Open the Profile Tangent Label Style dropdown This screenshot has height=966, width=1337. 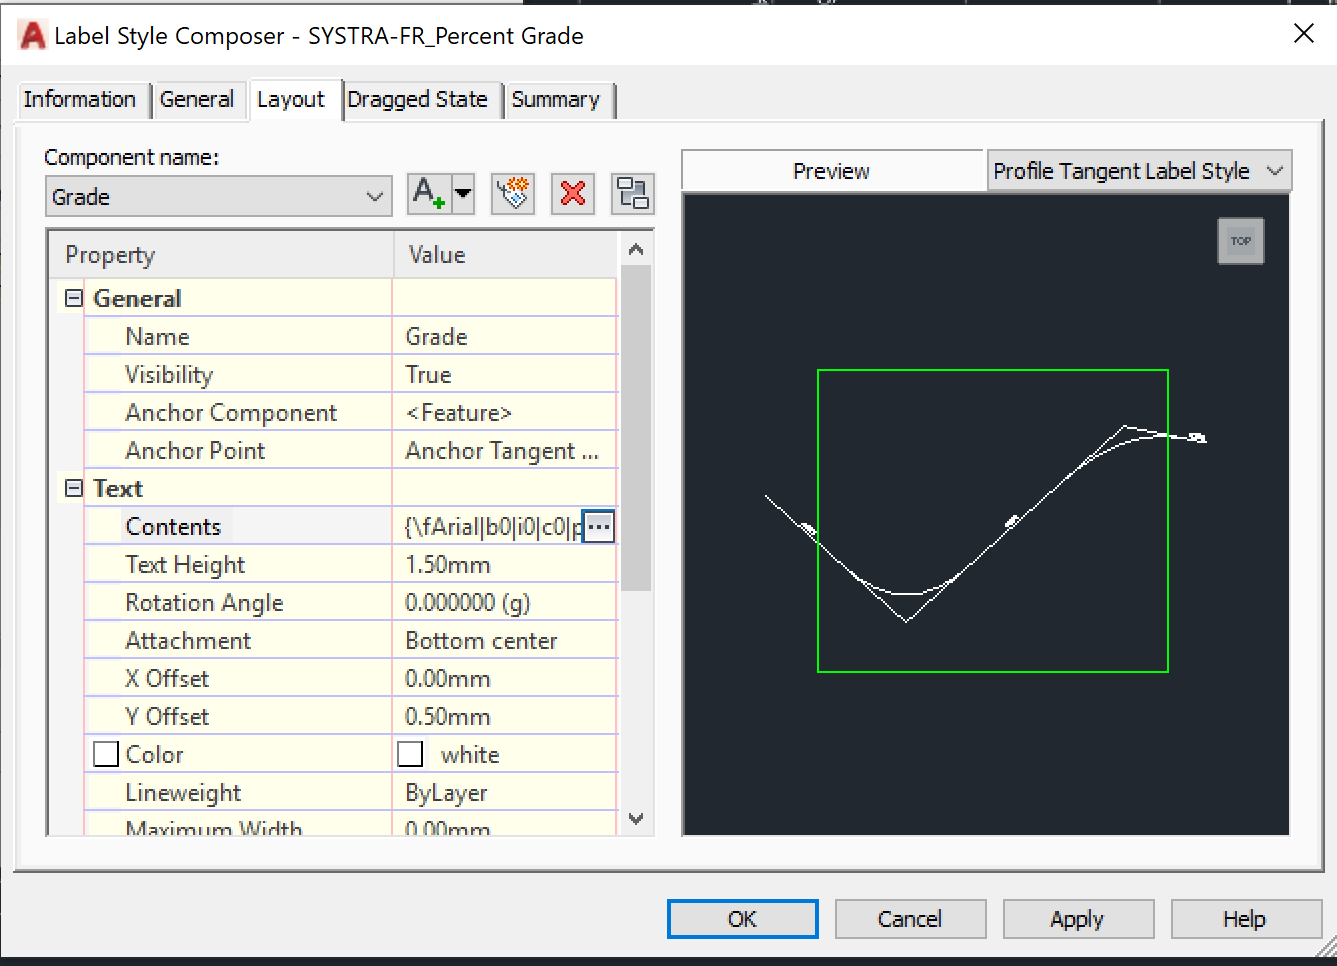1274,170
